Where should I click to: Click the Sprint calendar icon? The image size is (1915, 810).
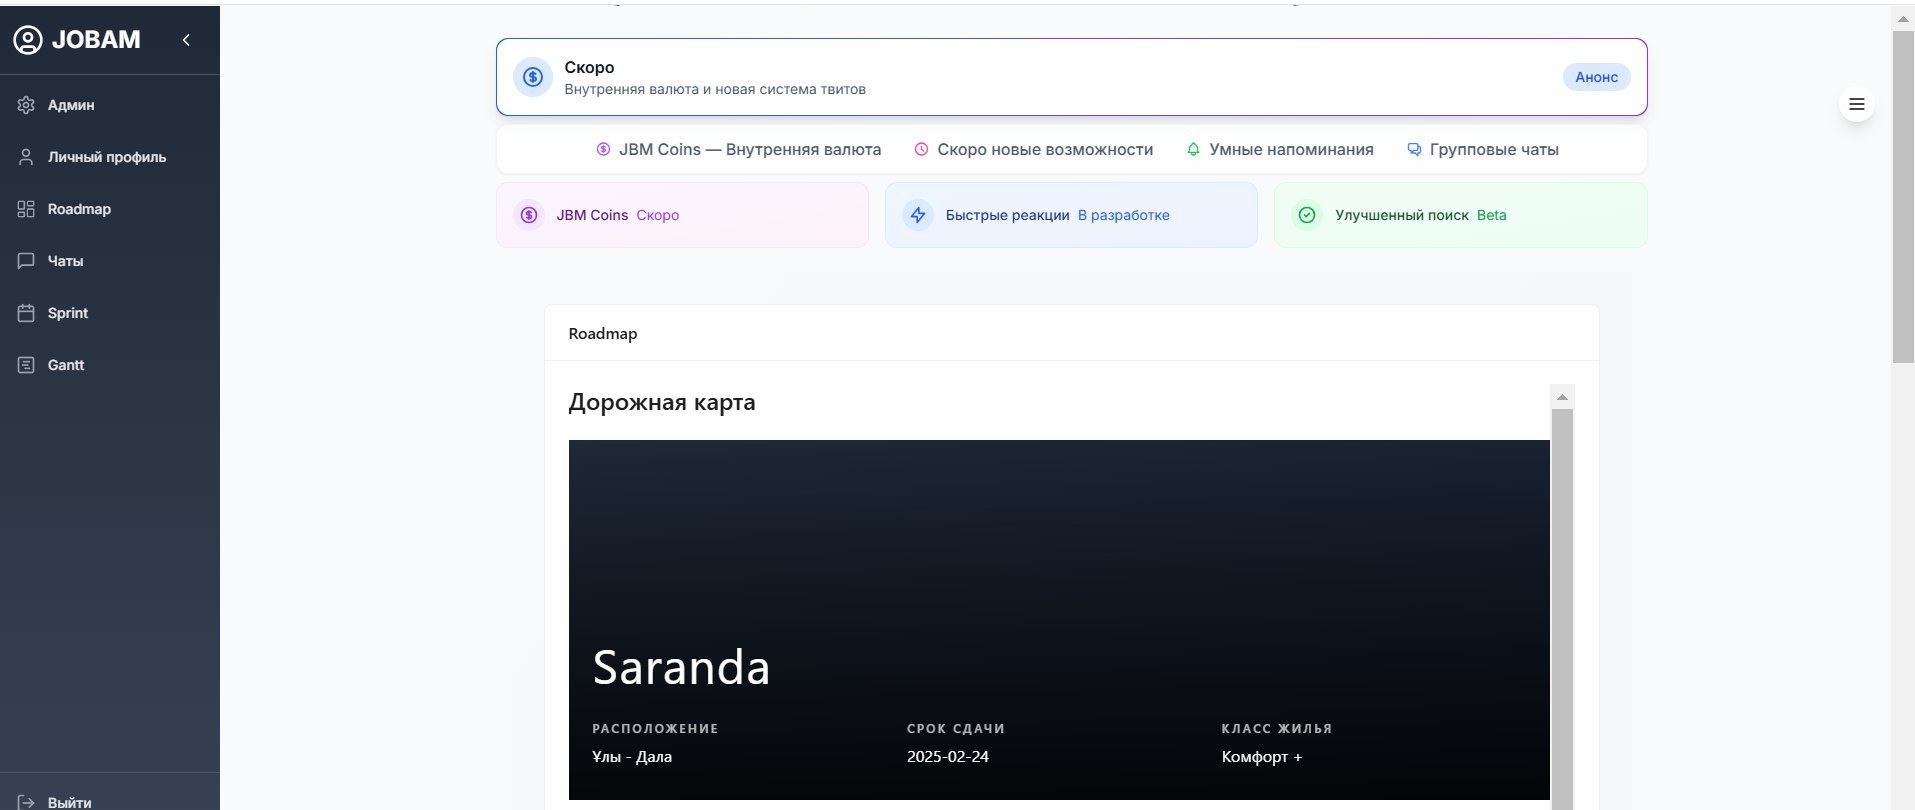(x=26, y=313)
